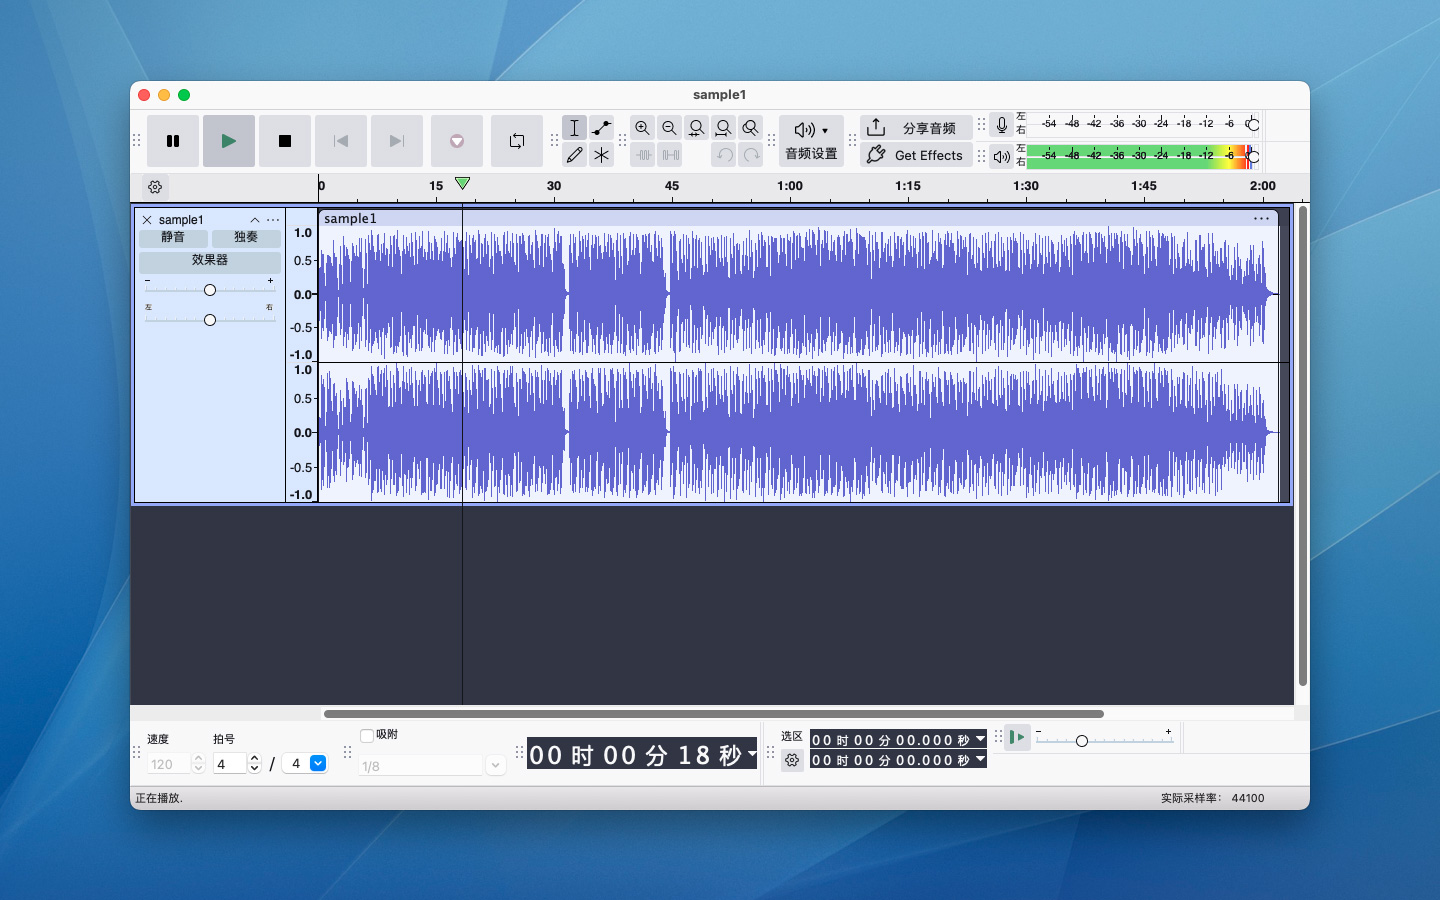Click the Undo arrow icon
1440x900 pixels.
pyautogui.click(x=724, y=155)
